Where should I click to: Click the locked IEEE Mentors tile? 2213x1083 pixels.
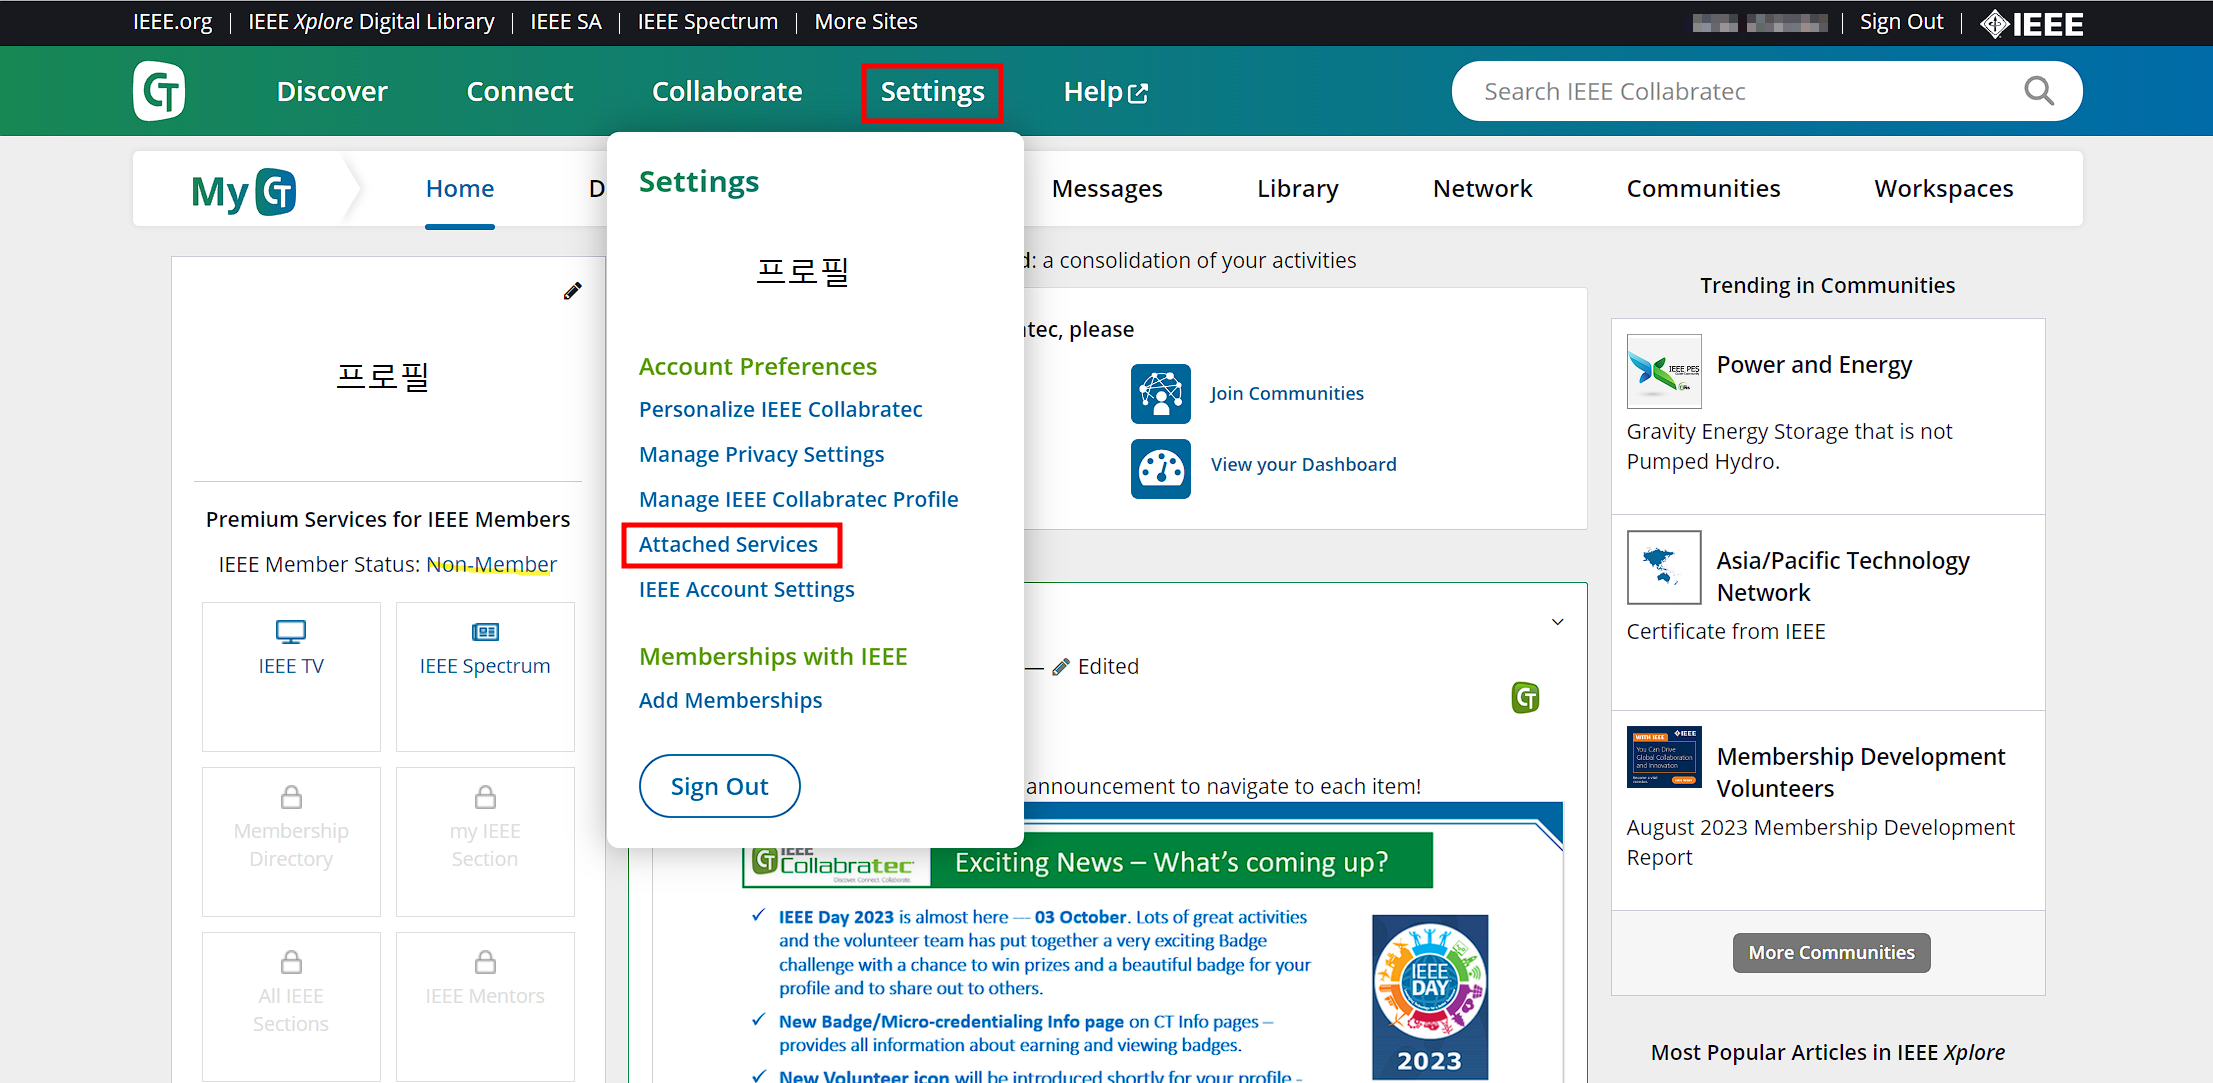click(x=485, y=1005)
